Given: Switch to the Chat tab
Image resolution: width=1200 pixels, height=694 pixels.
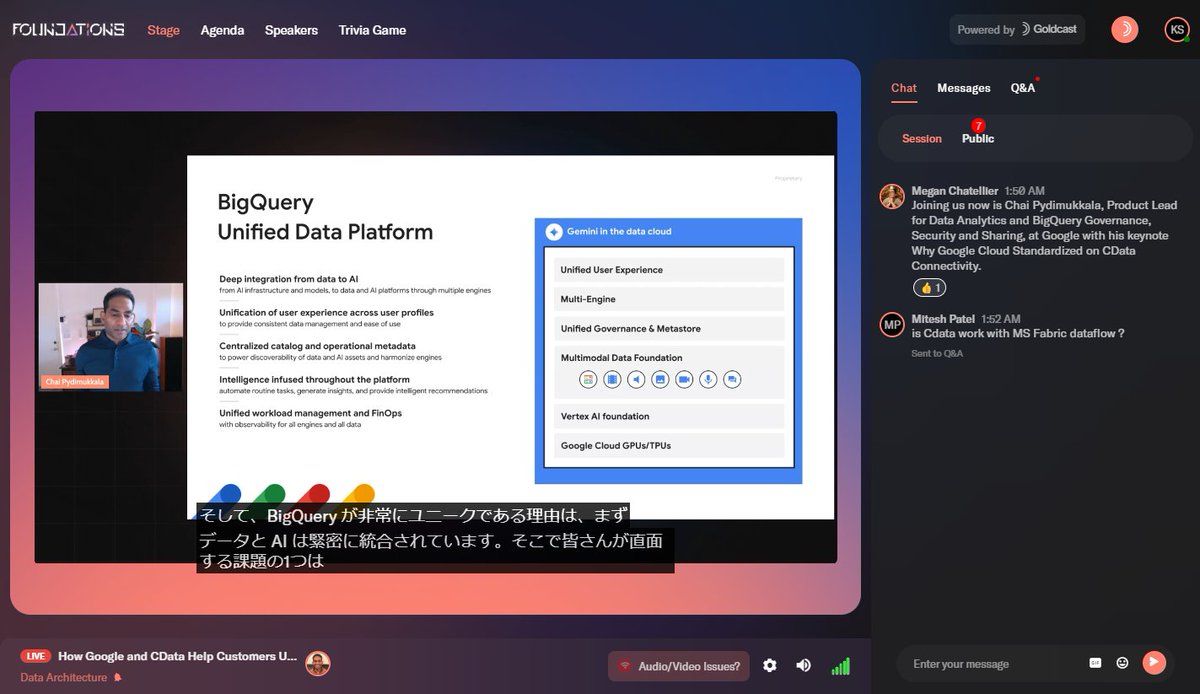Looking at the screenshot, I should coord(904,88).
